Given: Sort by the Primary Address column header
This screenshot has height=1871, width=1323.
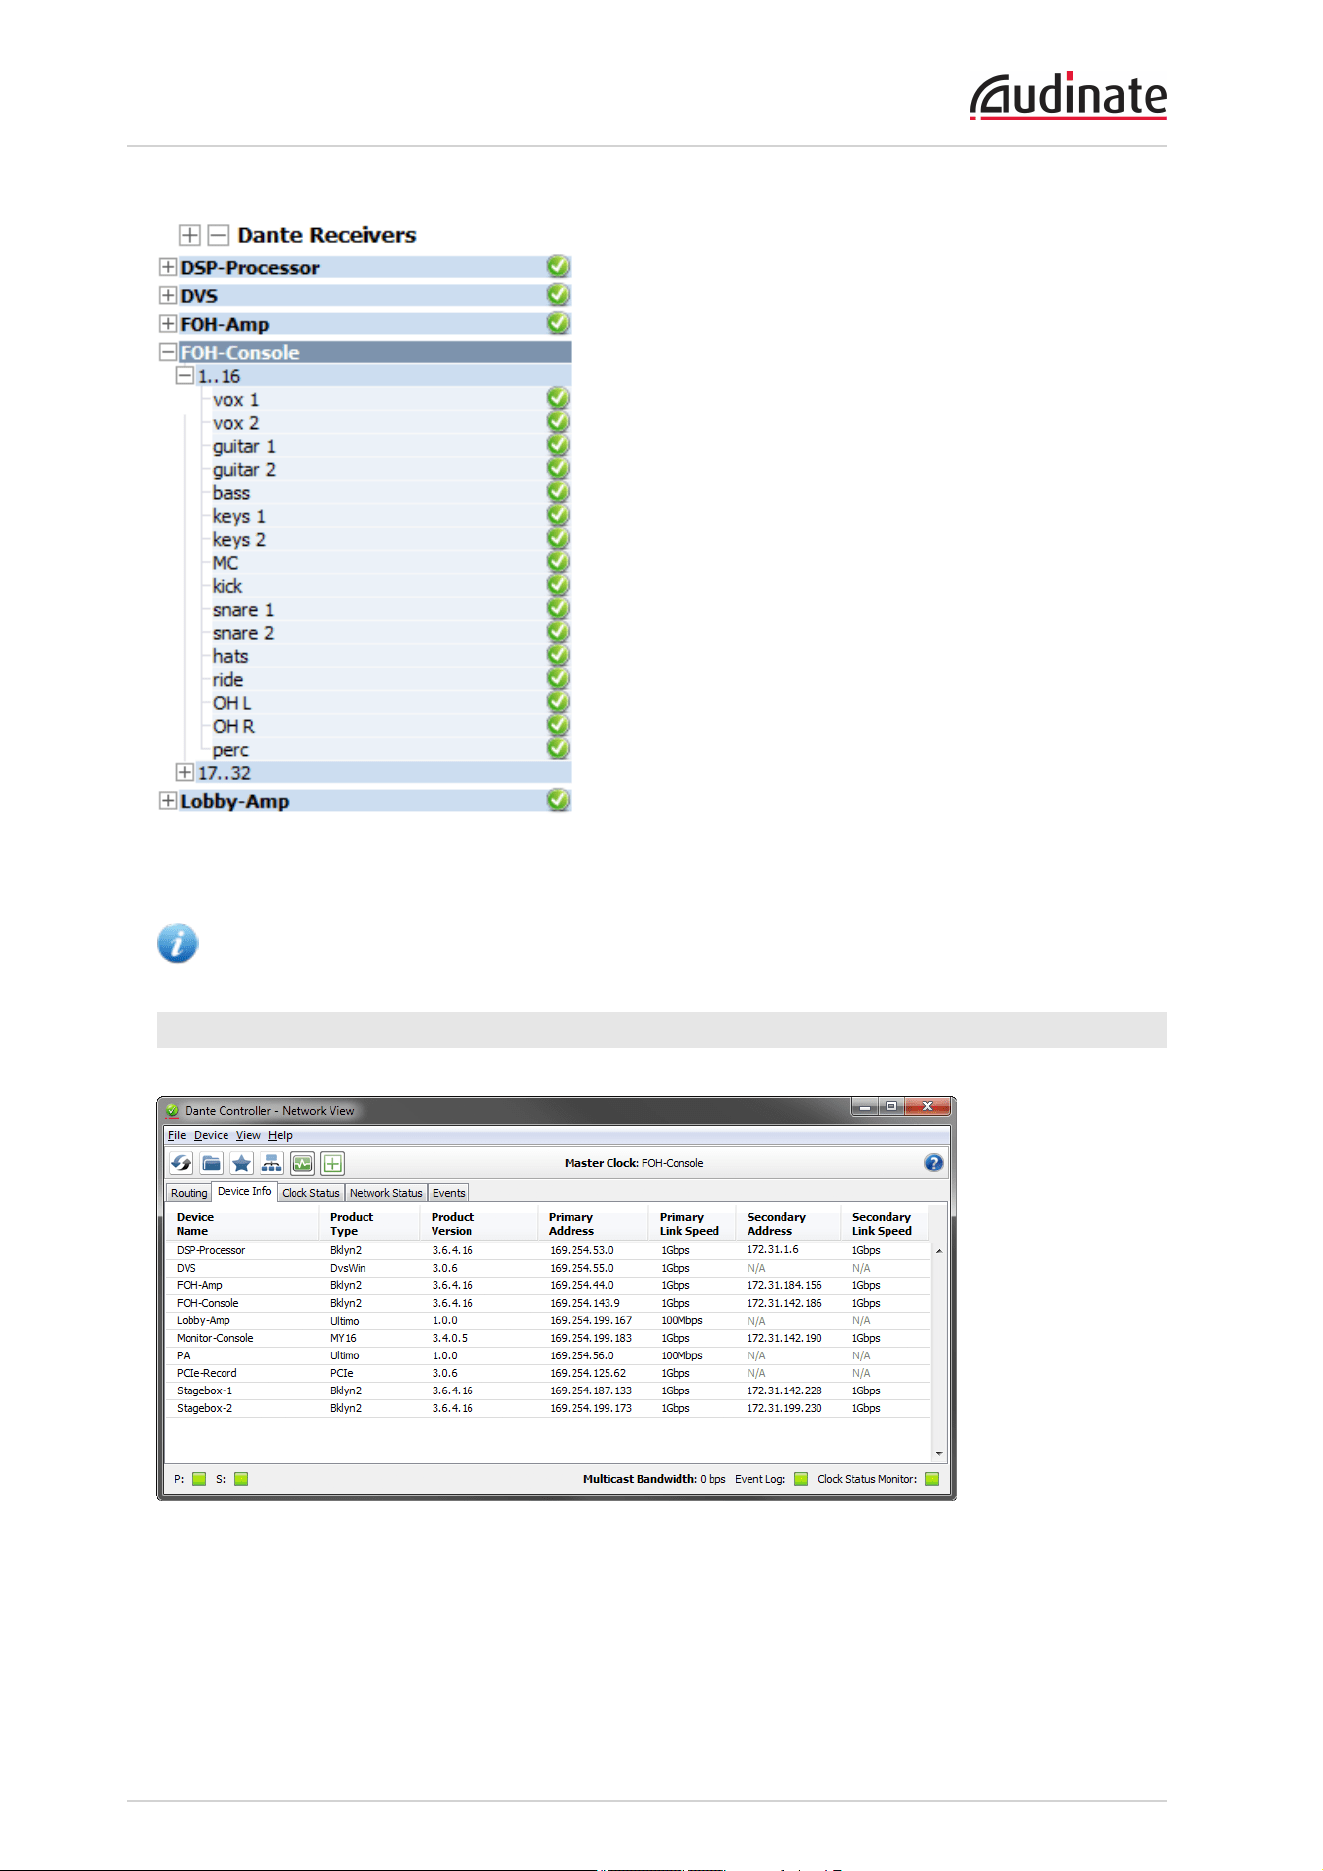Looking at the screenshot, I should [x=593, y=1224].
